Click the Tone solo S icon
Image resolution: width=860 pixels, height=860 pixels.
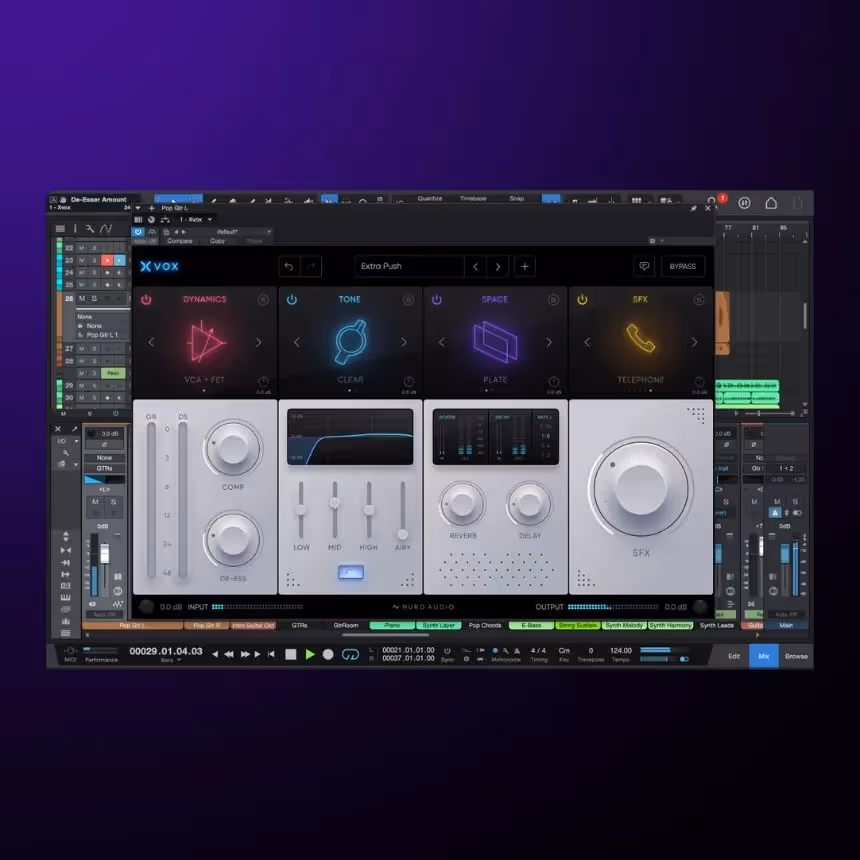(409, 299)
